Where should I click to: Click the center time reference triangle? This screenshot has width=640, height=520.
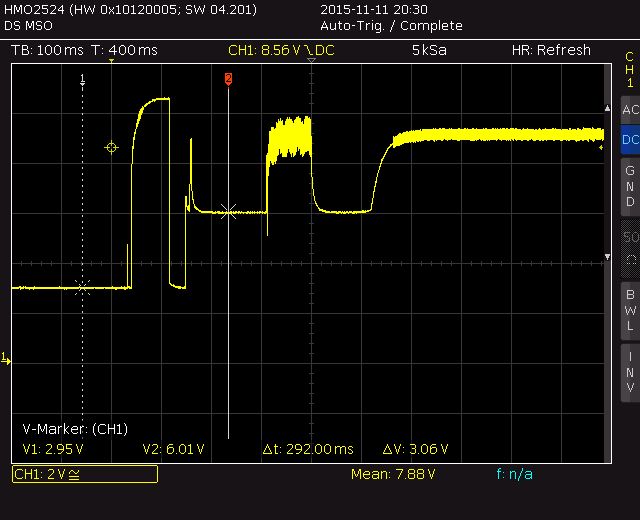(x=311, y=60)
